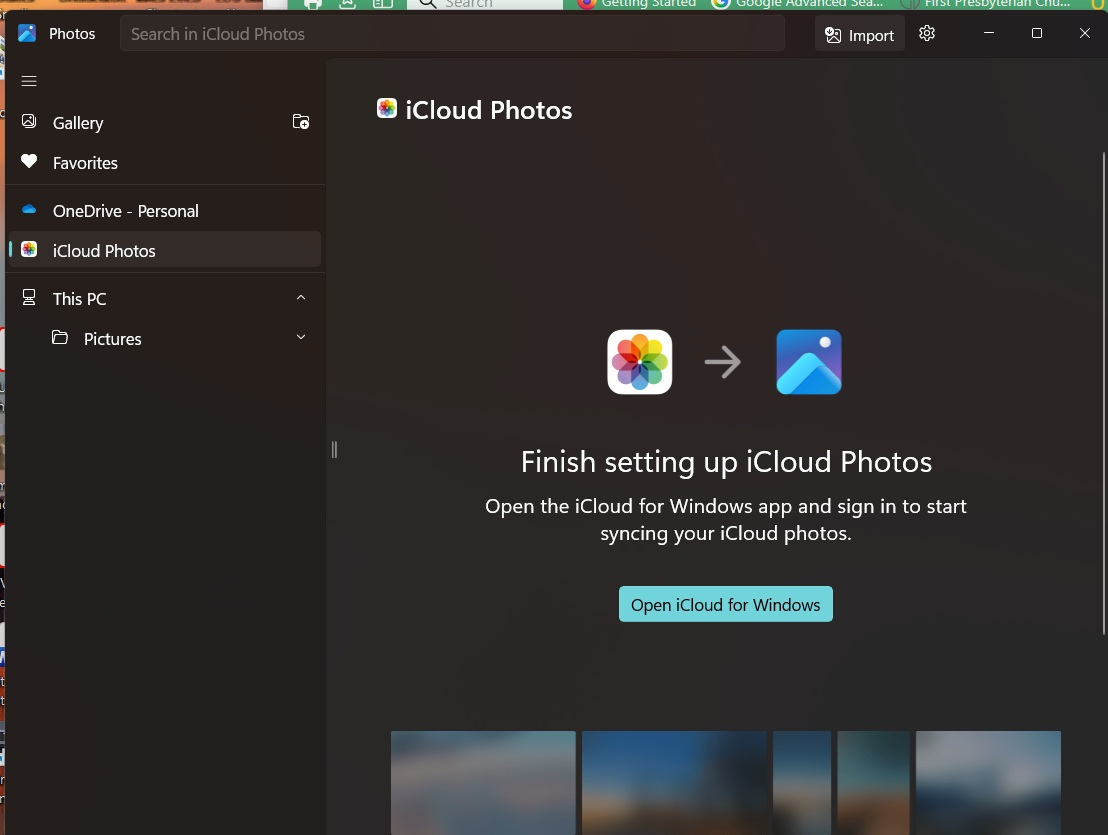
Task: Click the Search in iCloud Photos field
Action: click(452, 34)
